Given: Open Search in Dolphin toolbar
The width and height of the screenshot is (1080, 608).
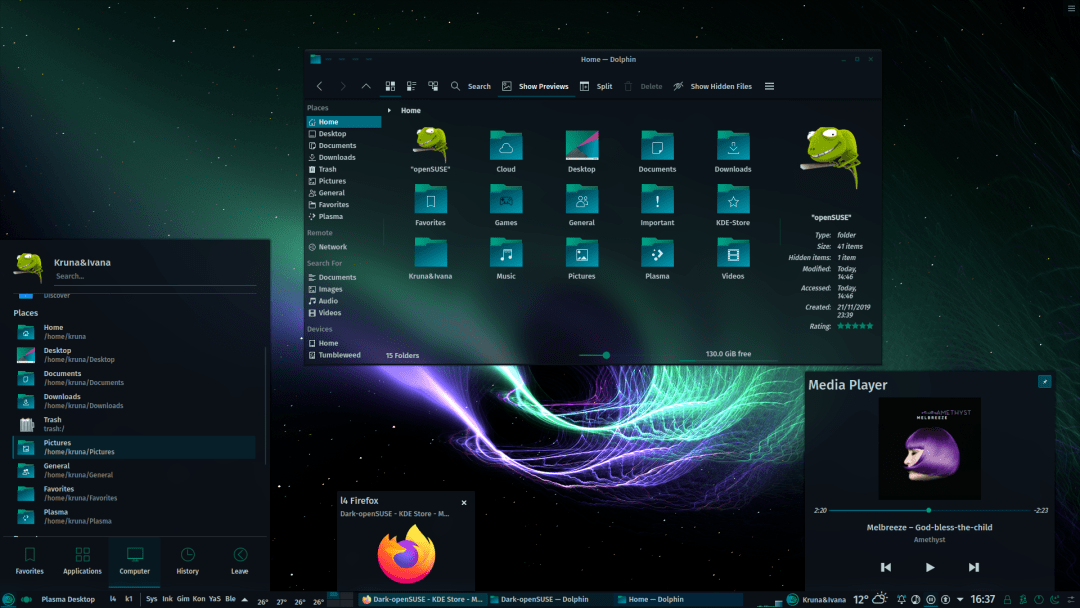Looking at the screenshot, I should click(x=470, y=86).
